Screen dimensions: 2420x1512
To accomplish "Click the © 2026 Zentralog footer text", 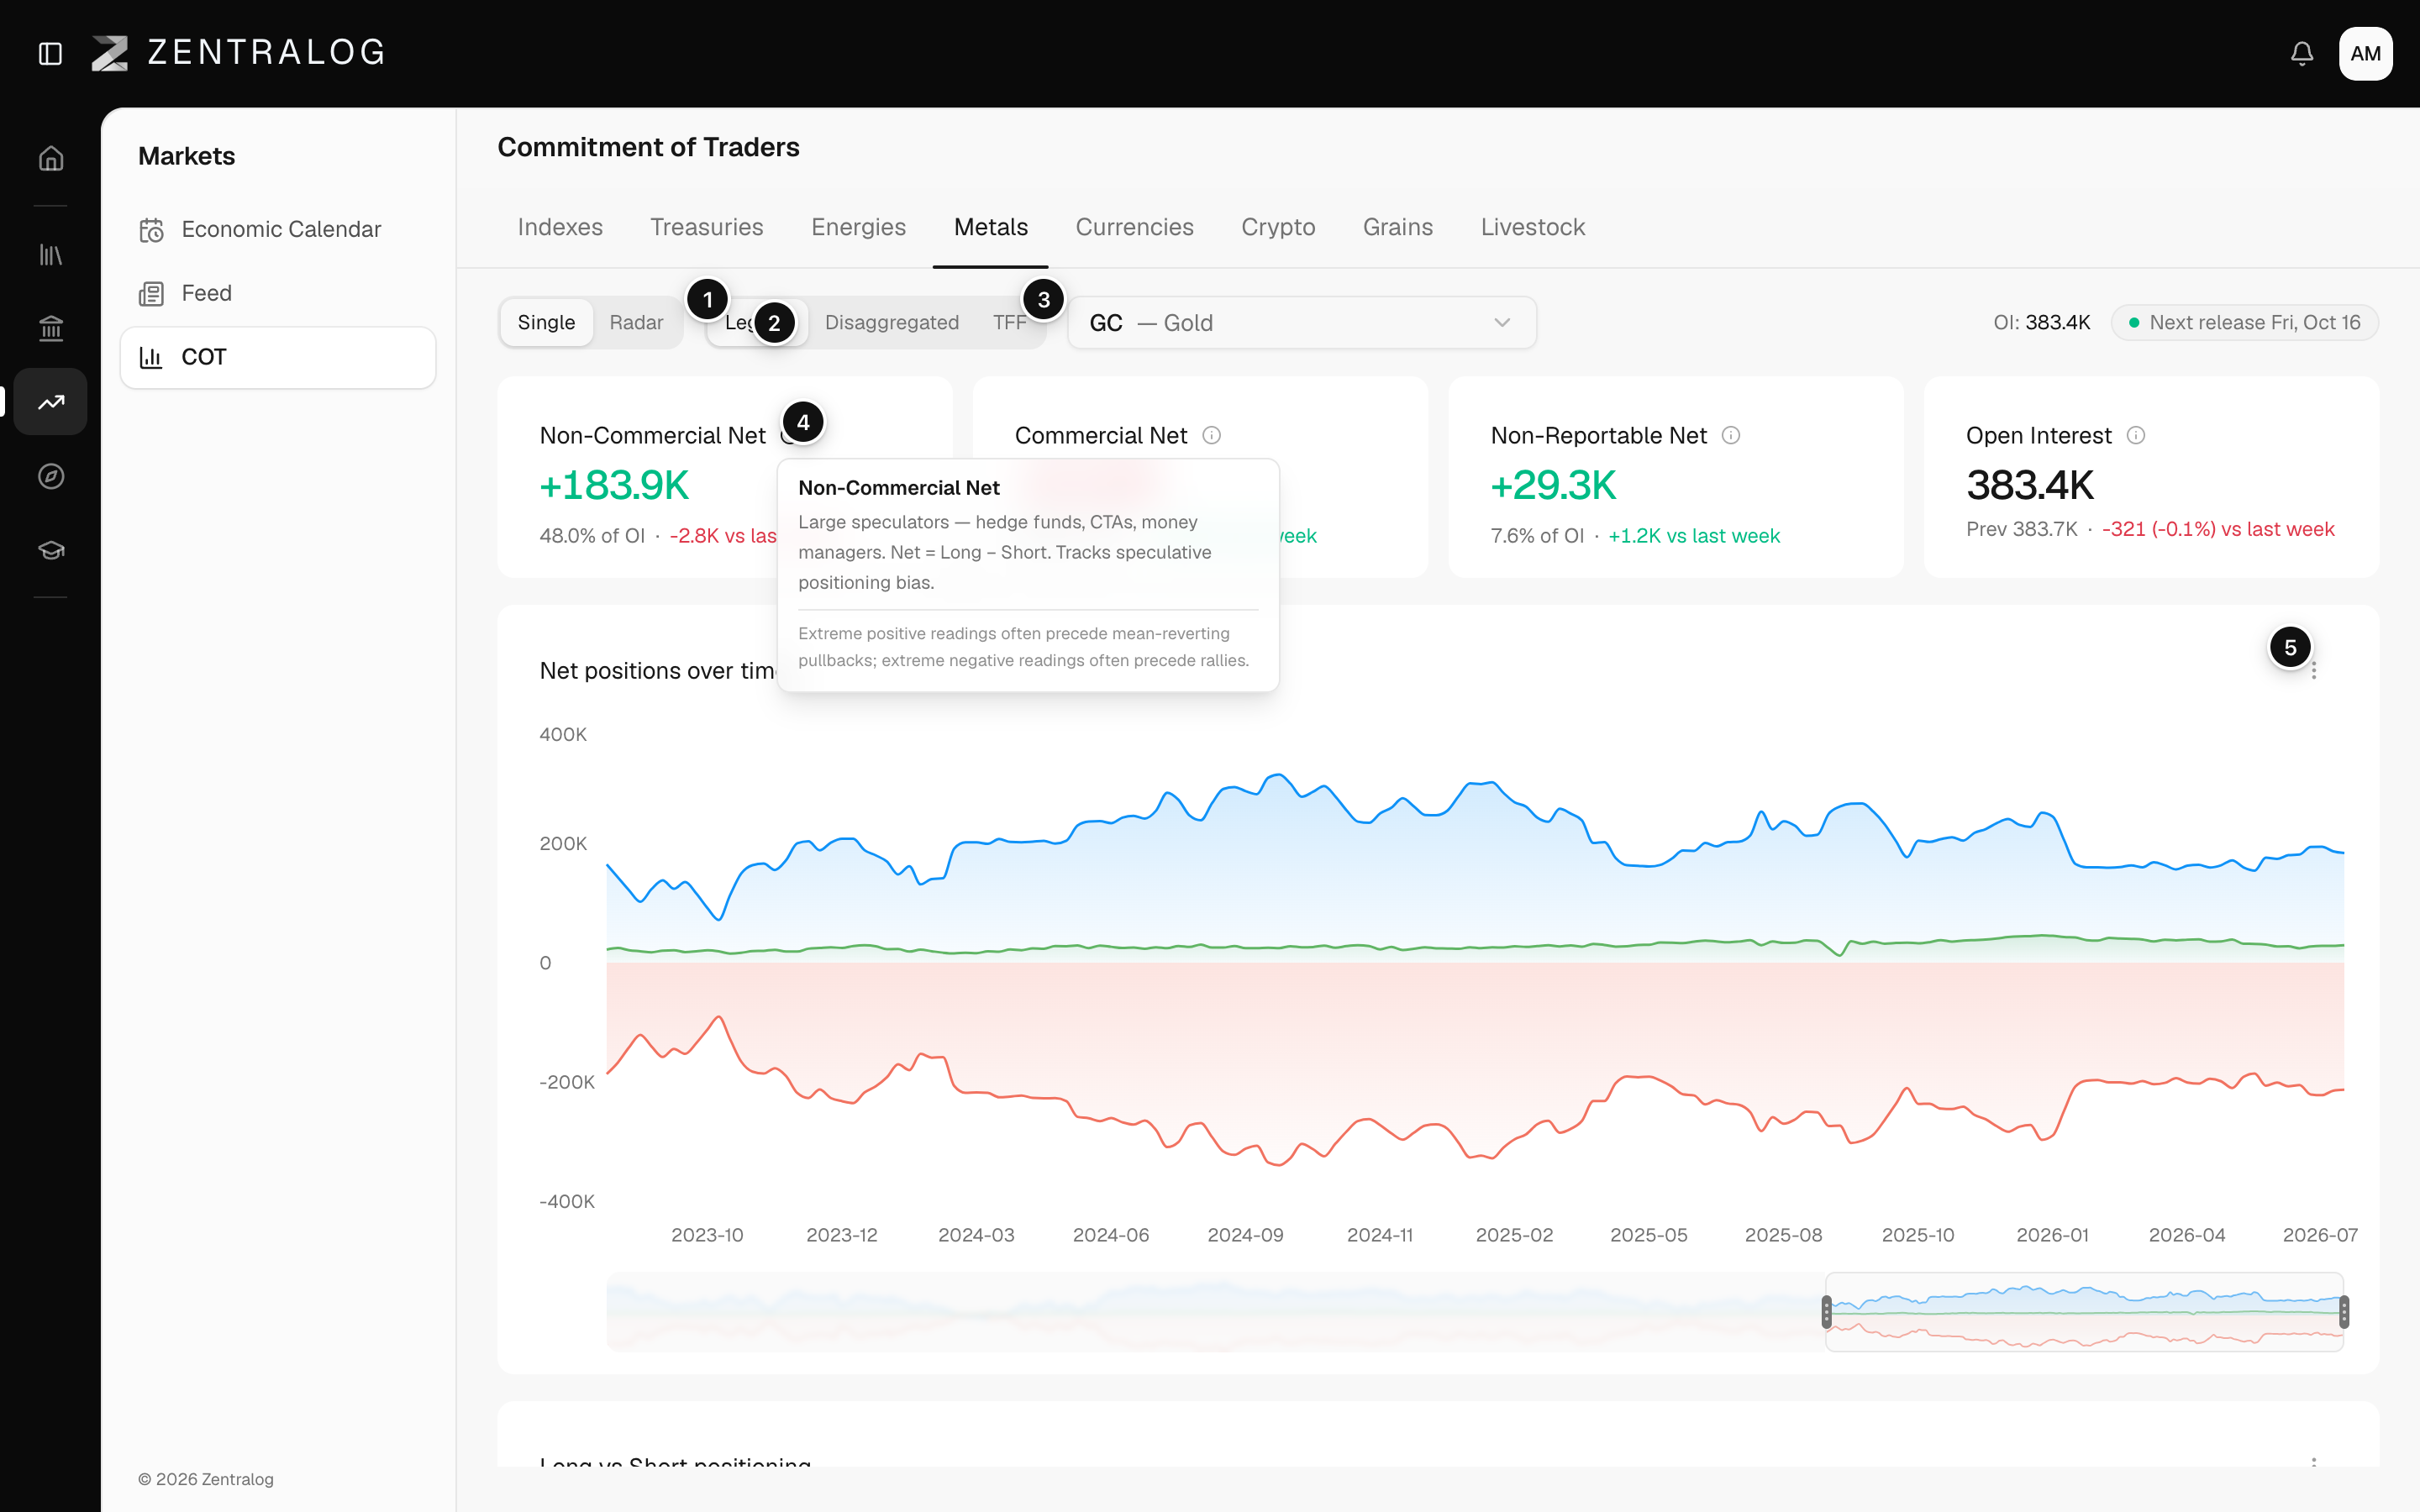I will pyautogui.click(x=205, y=1479).
